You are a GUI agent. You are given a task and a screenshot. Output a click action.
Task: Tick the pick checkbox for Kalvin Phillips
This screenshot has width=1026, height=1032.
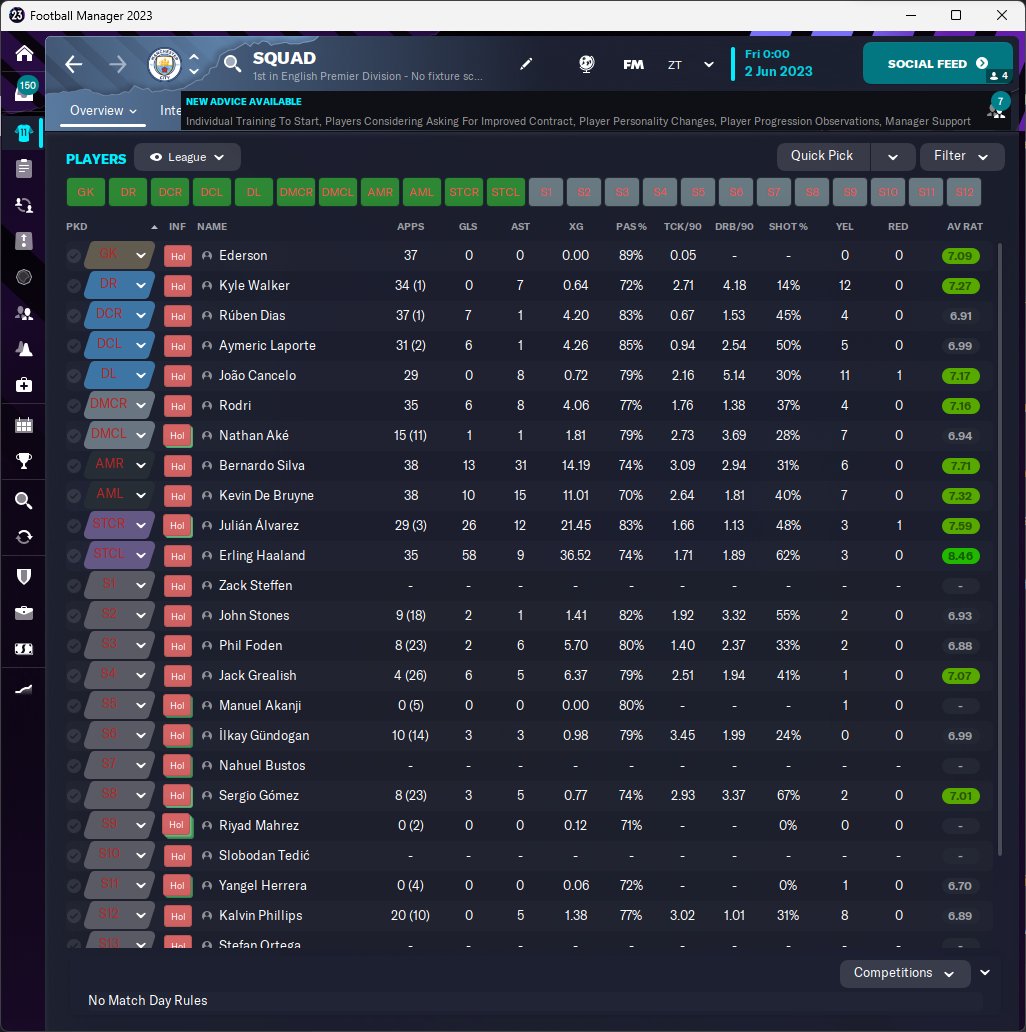click(x=74, y=916)
